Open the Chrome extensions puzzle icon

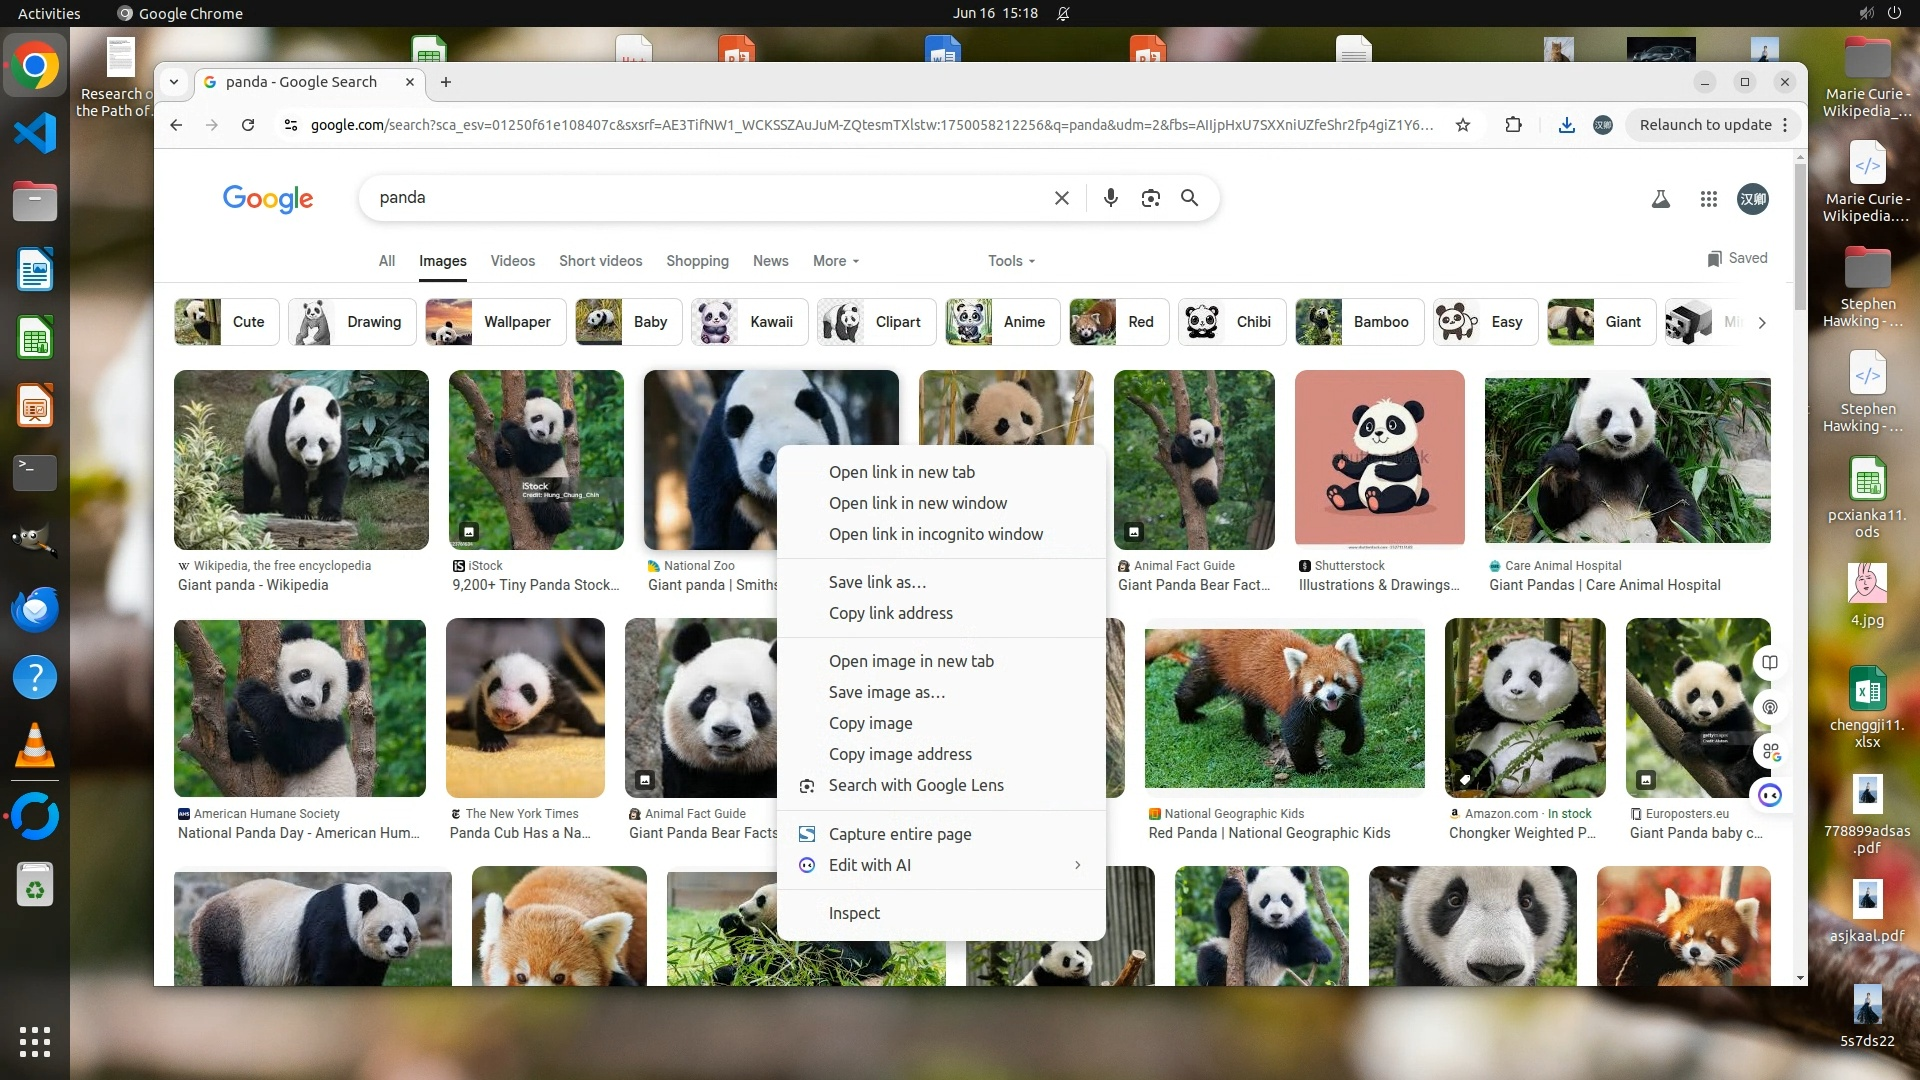(x=1513, y=125)
